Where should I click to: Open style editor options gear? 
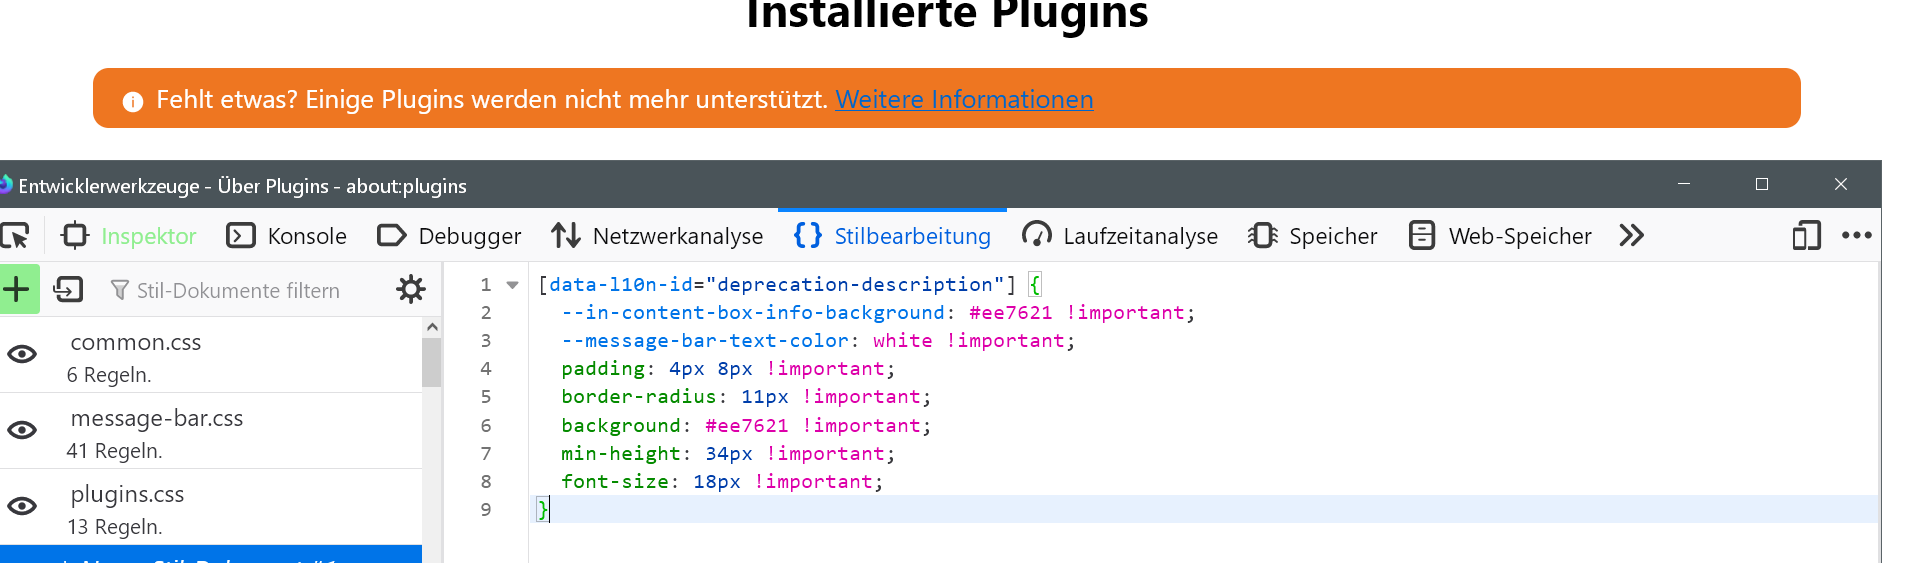coord(410,290)
